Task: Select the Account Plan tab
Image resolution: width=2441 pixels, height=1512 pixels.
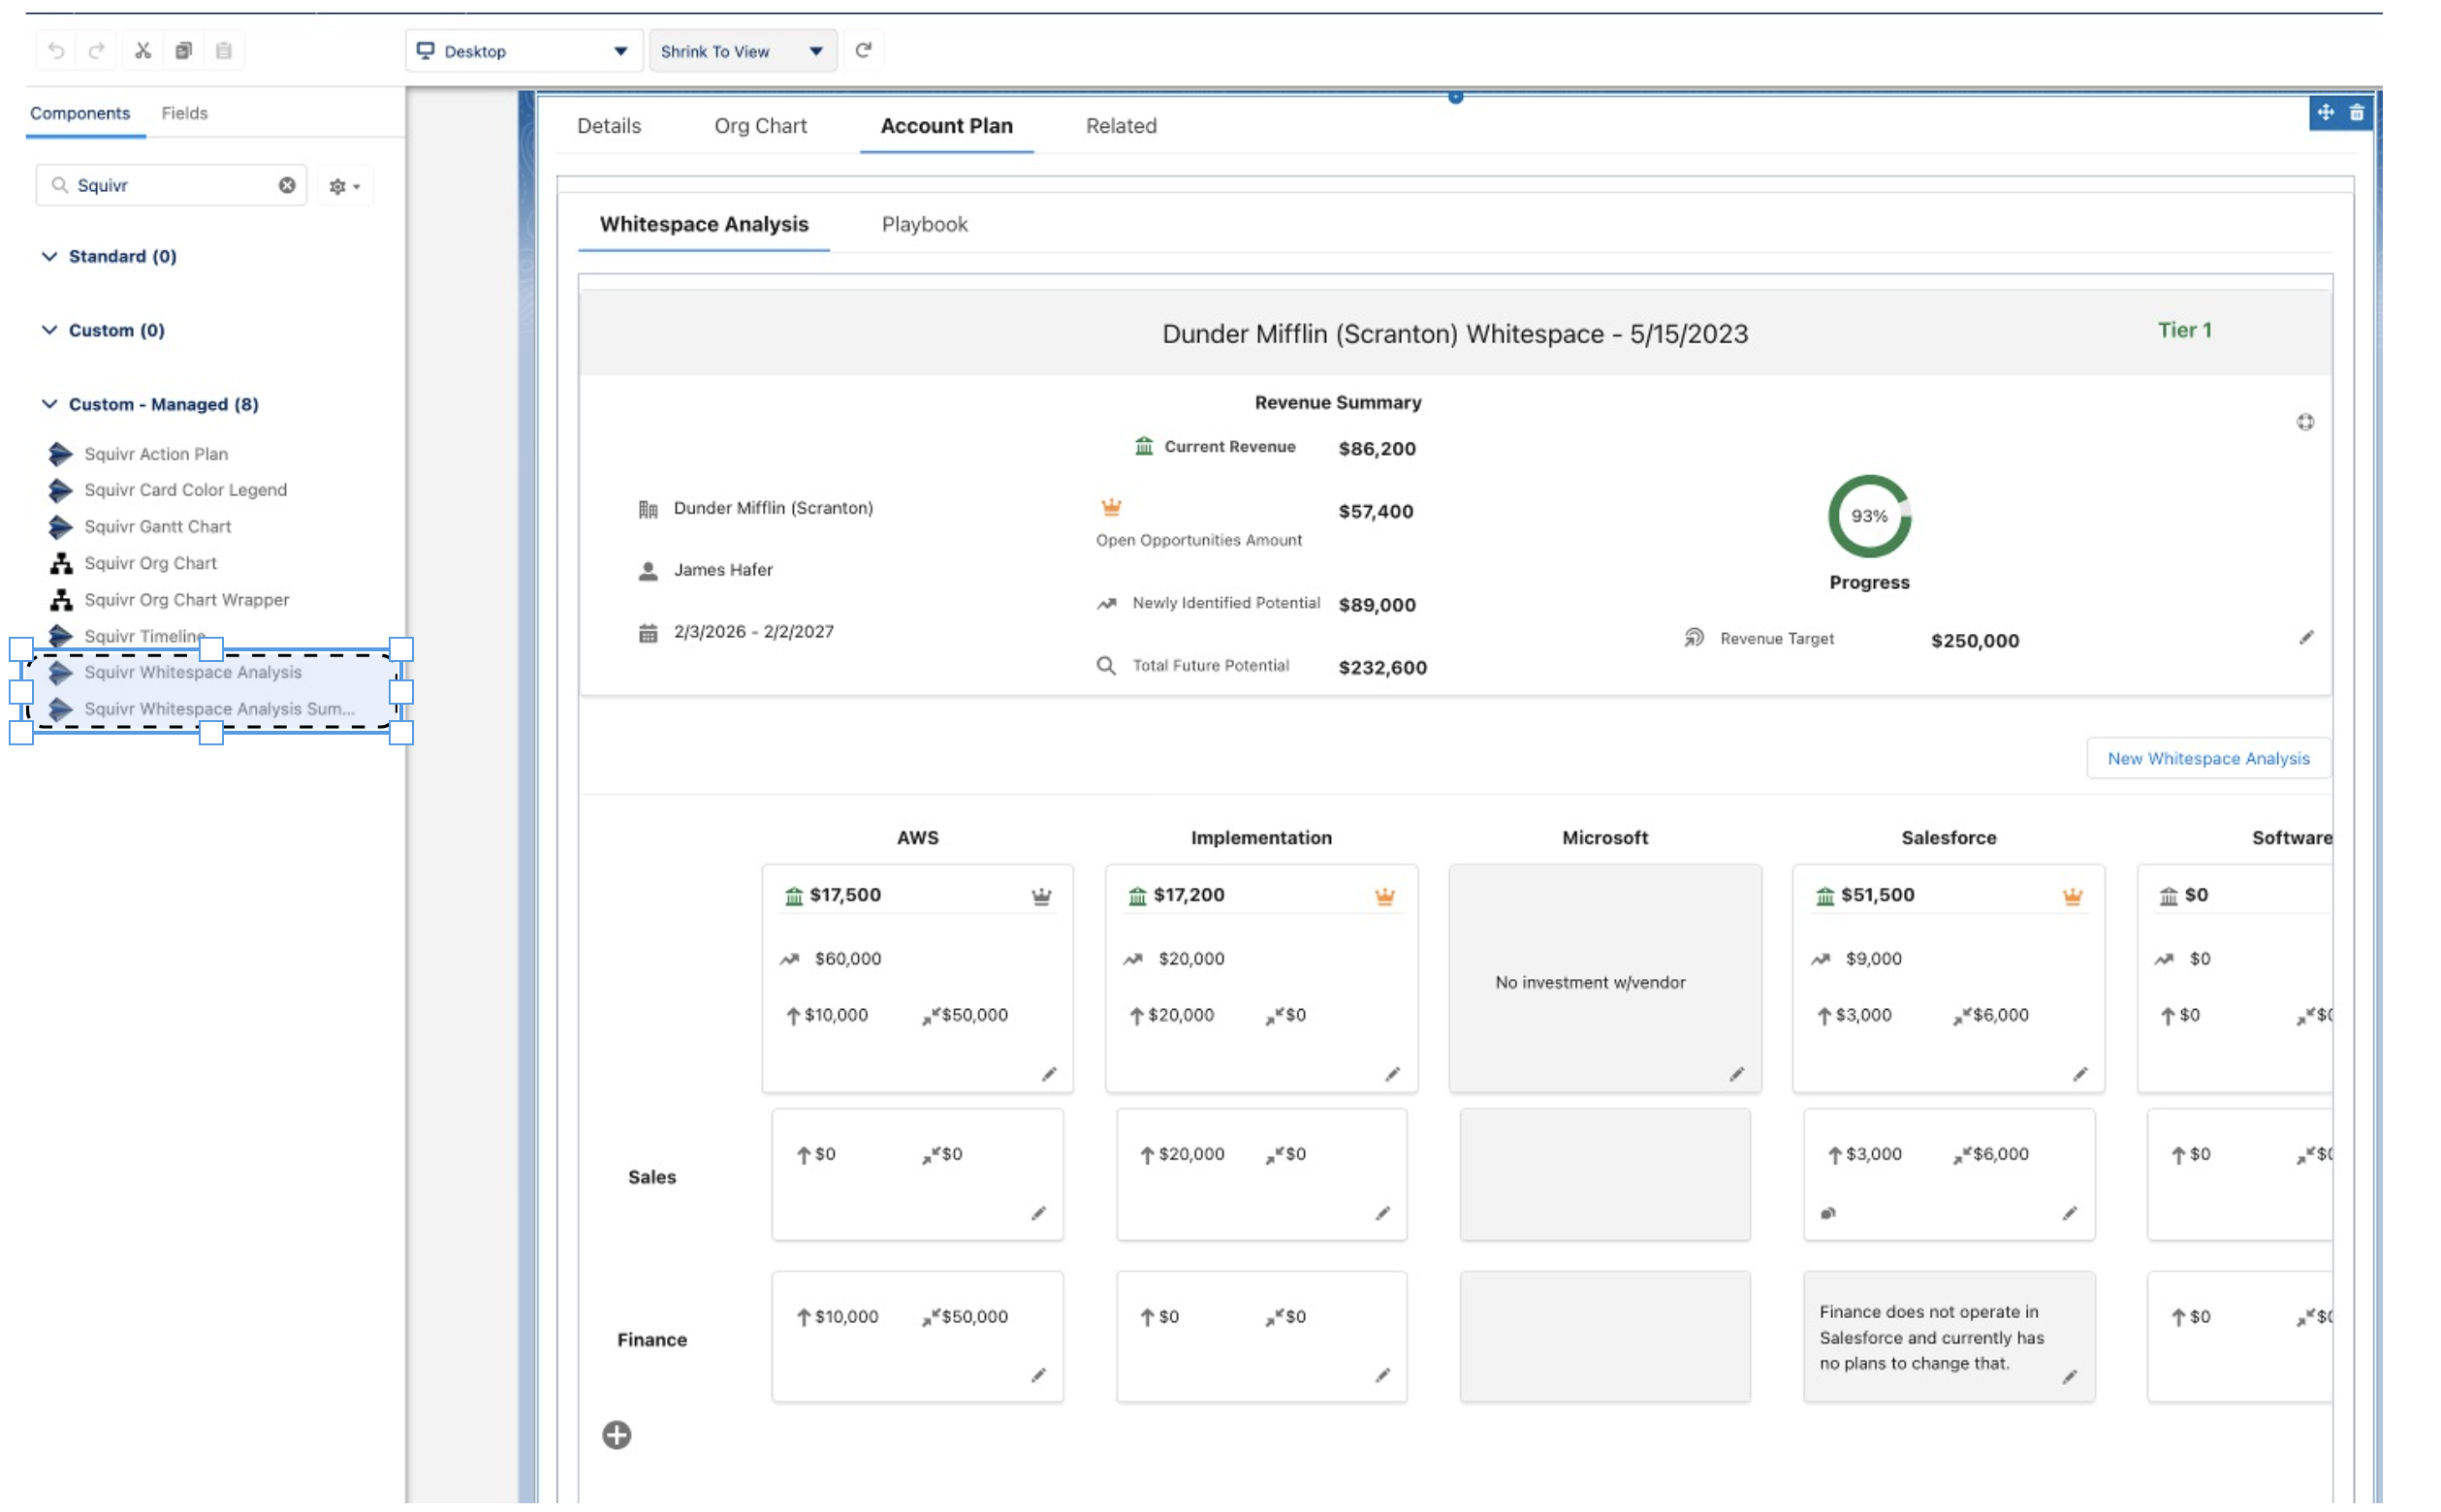Action: (x=946, y=126)
